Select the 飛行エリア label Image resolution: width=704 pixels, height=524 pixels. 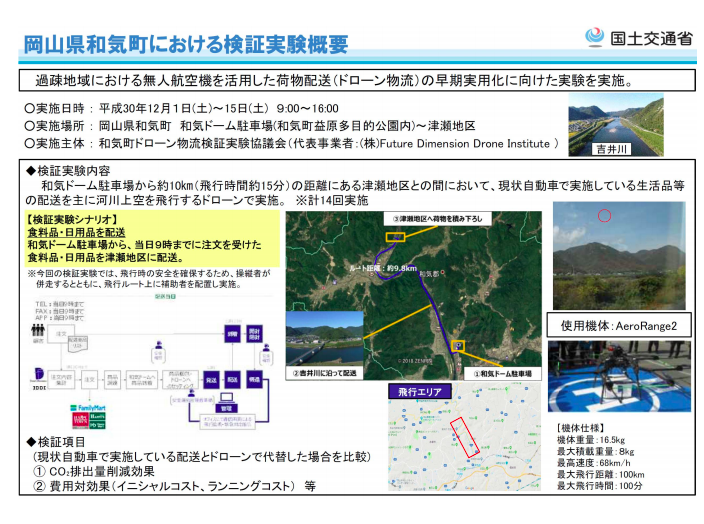pos(420,391)
